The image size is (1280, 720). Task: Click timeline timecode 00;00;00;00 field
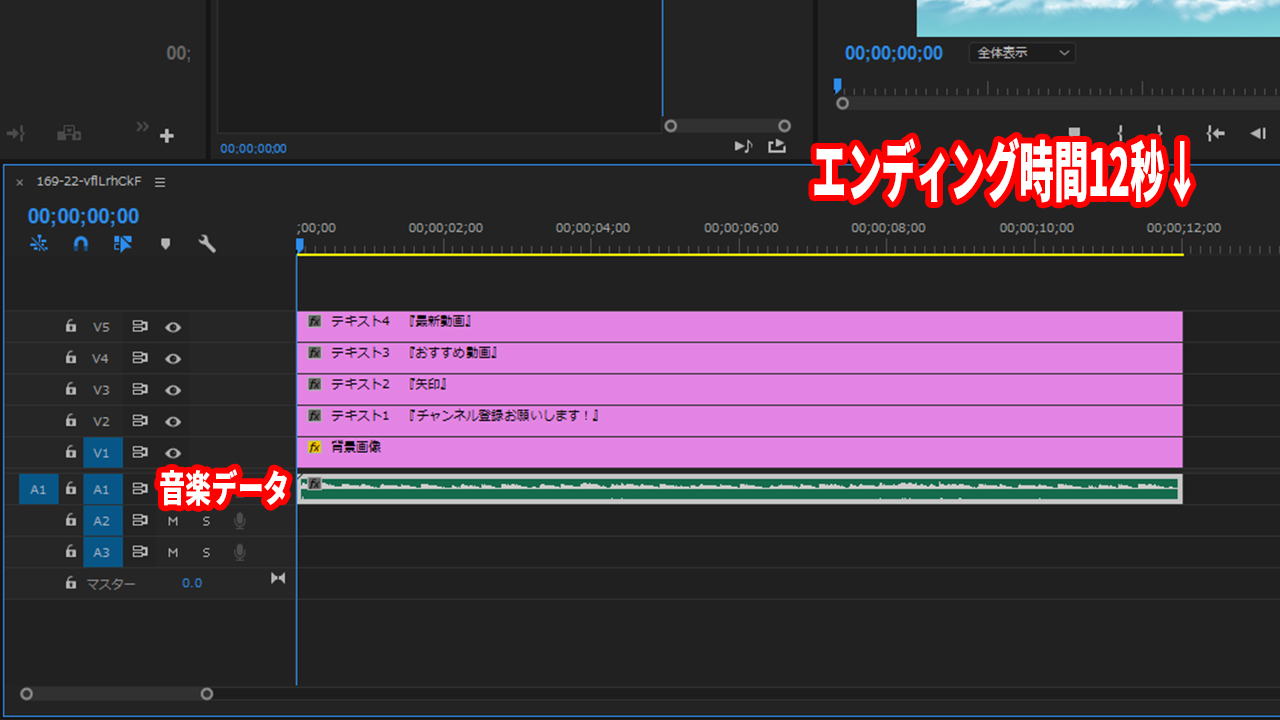coord(83,216)
